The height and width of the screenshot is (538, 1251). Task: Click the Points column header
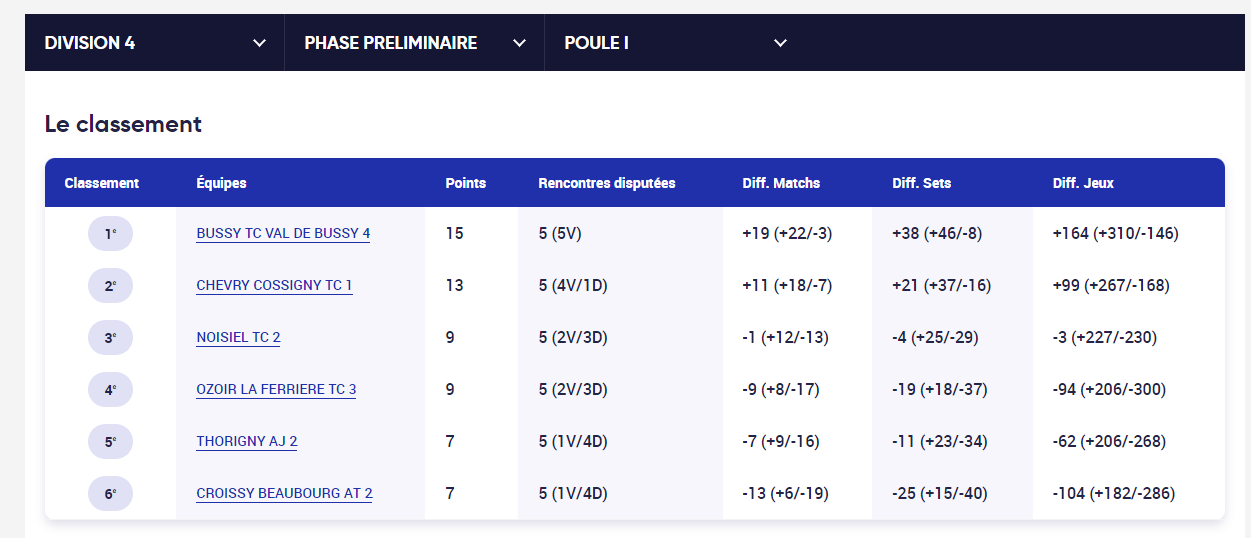(466, 183)
